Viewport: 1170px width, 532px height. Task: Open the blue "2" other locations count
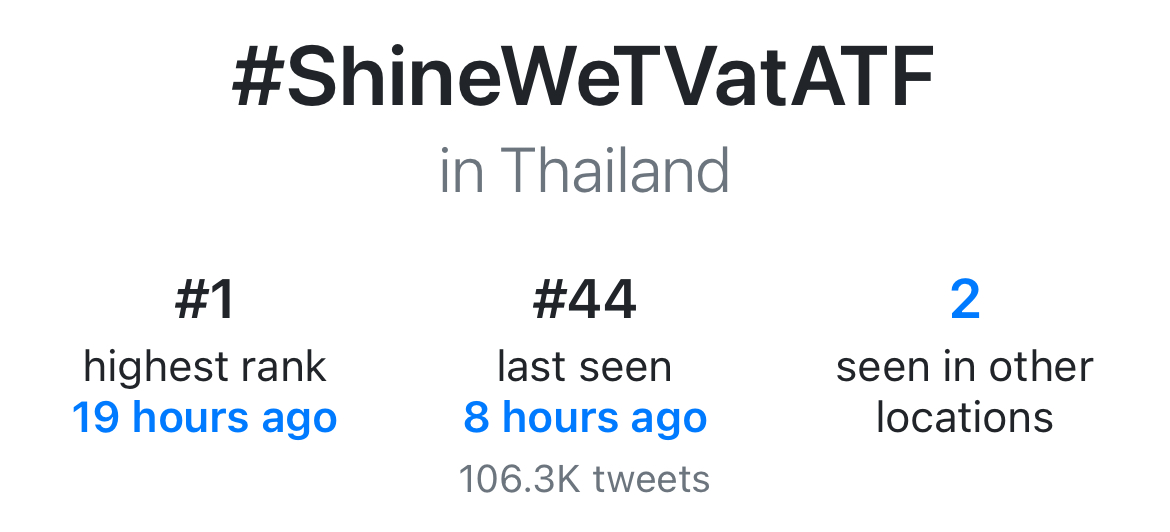click(x=965, y=301)
